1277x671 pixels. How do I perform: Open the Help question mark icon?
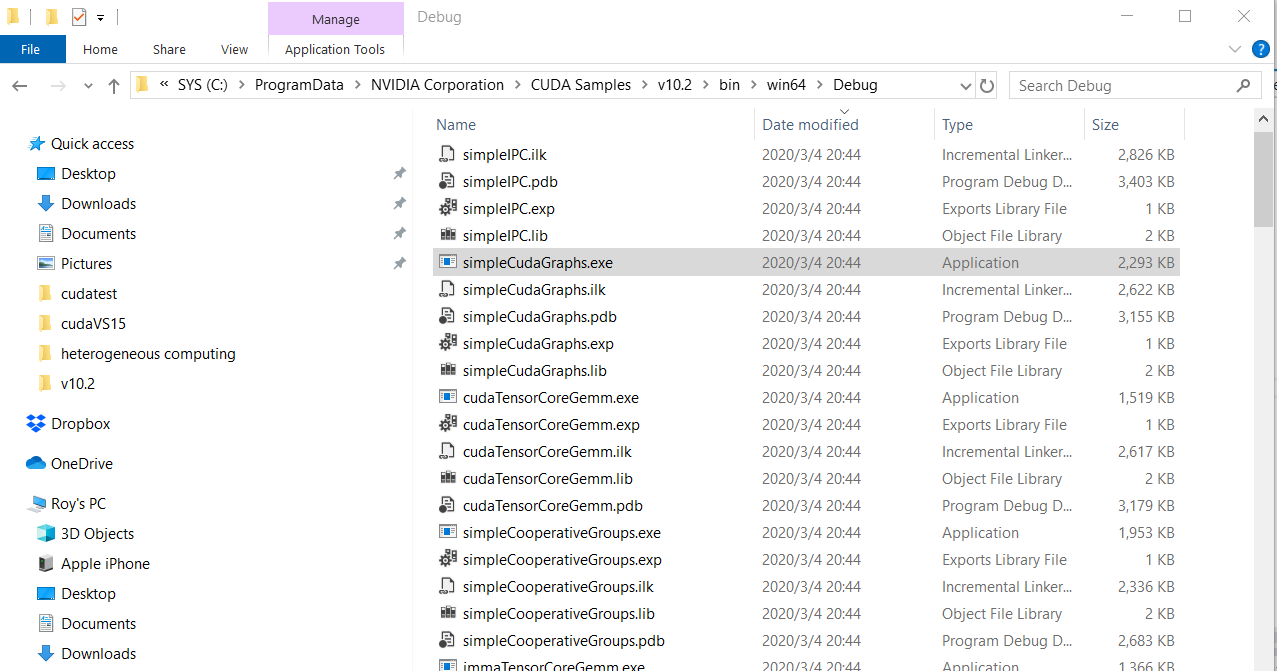tap(1260, 49)
